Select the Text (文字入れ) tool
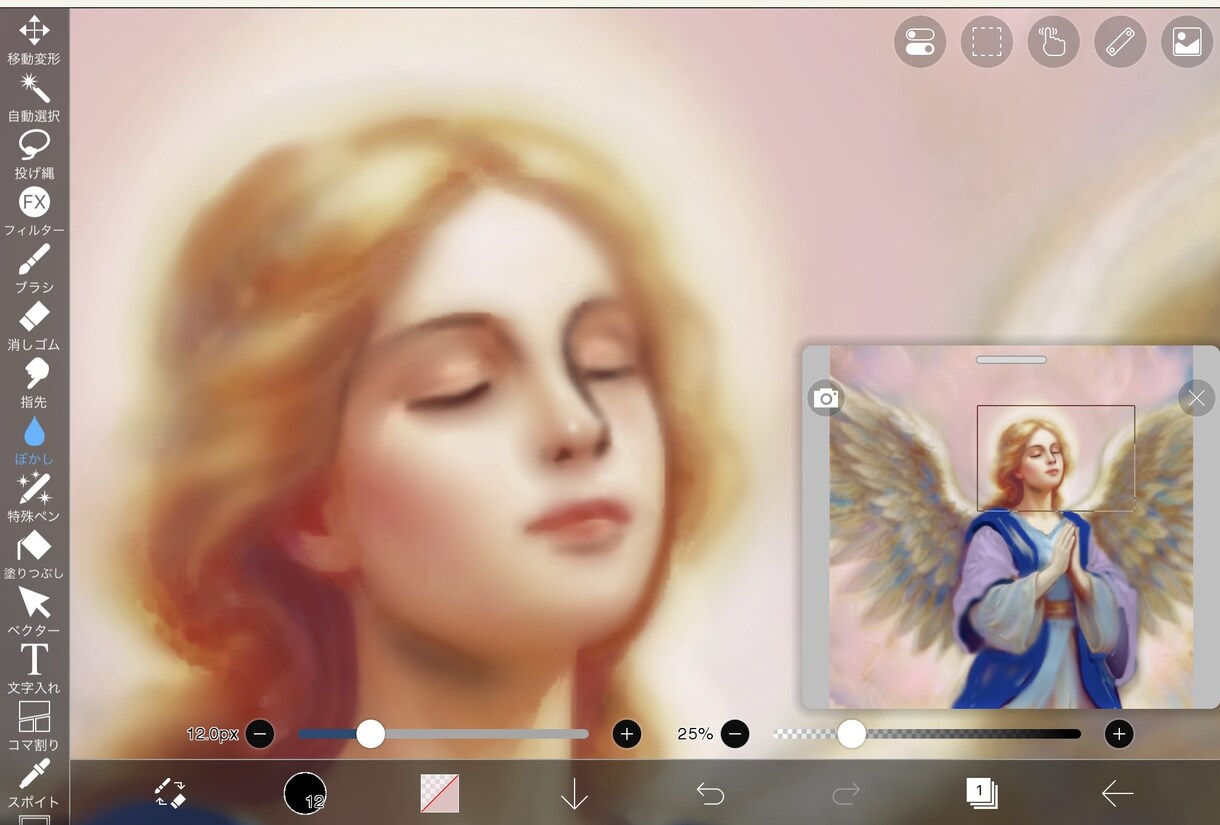 tap(34, 669)
